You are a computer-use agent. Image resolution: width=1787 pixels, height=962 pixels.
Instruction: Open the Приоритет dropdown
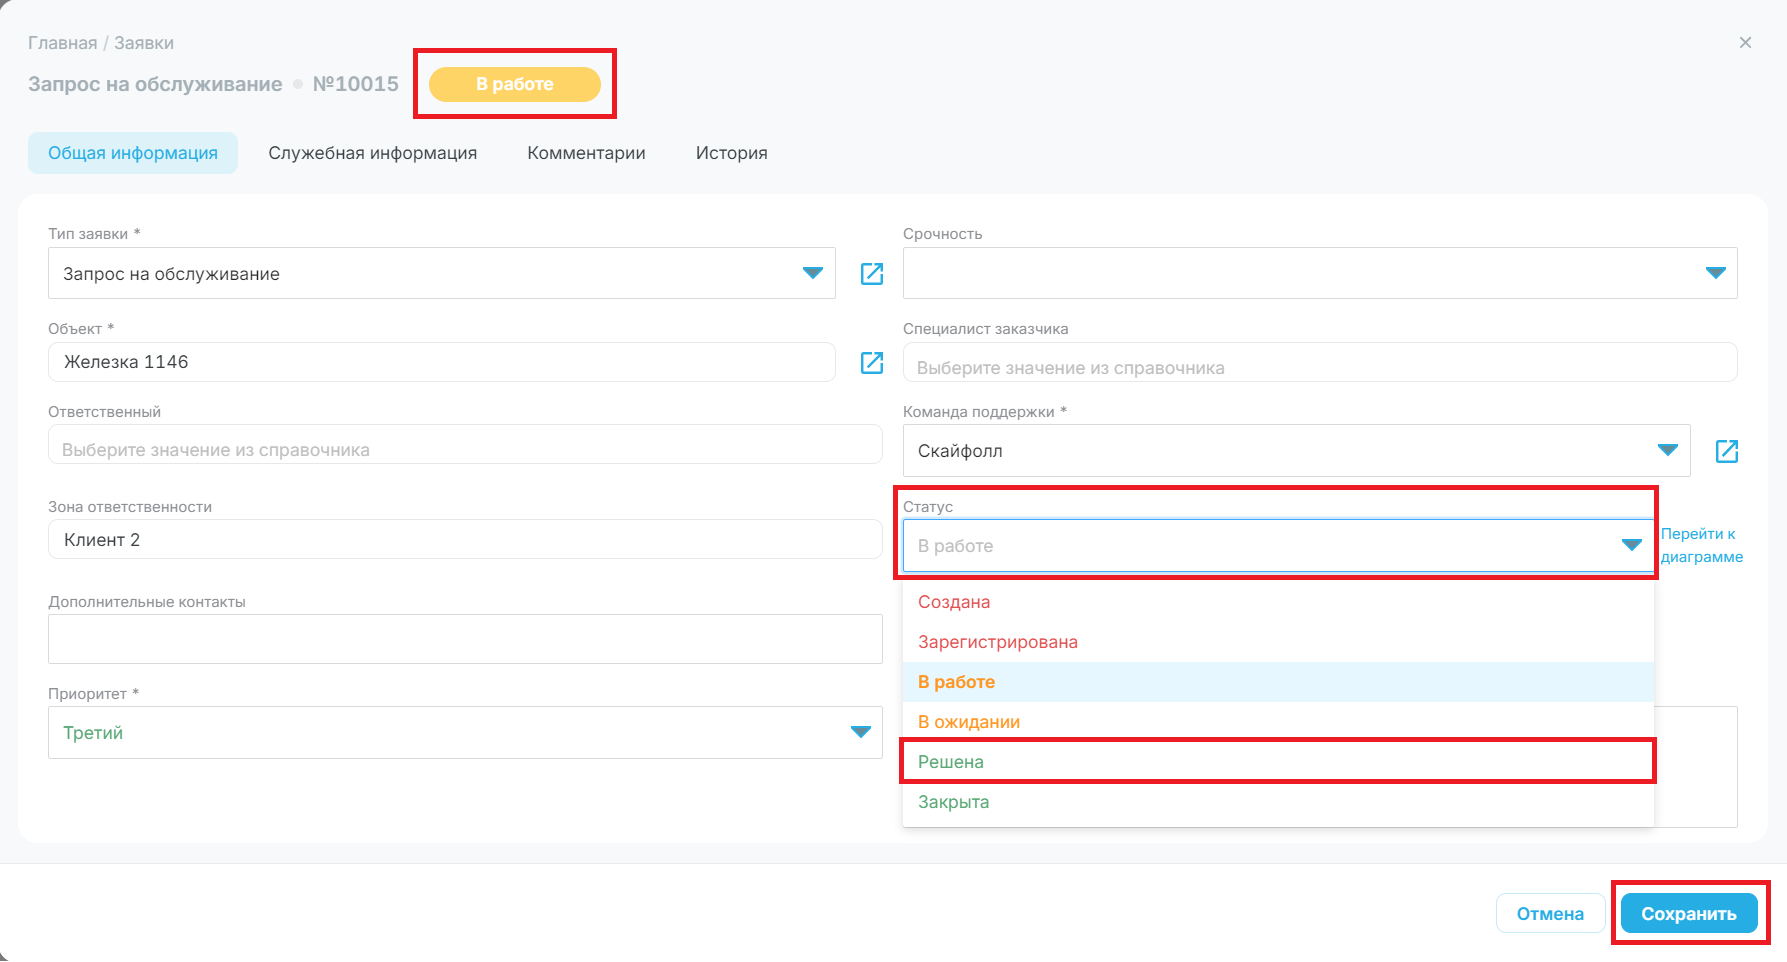(x=465, y=733)
